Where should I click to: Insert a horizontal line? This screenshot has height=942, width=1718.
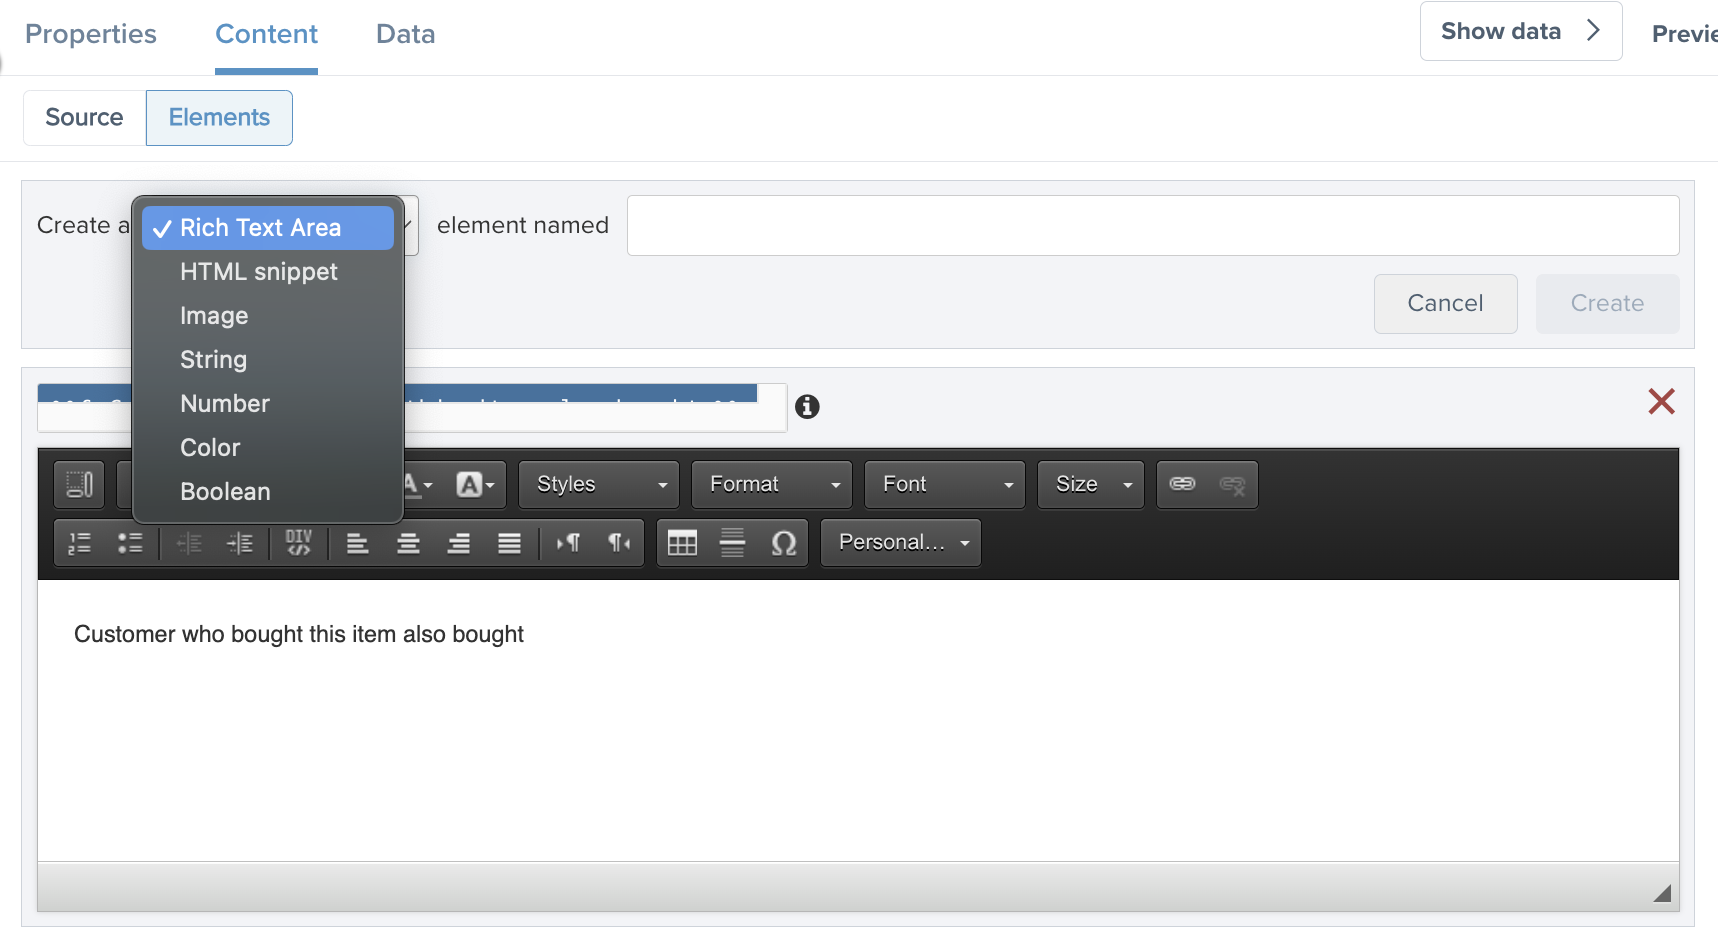(x=733, y=543)
